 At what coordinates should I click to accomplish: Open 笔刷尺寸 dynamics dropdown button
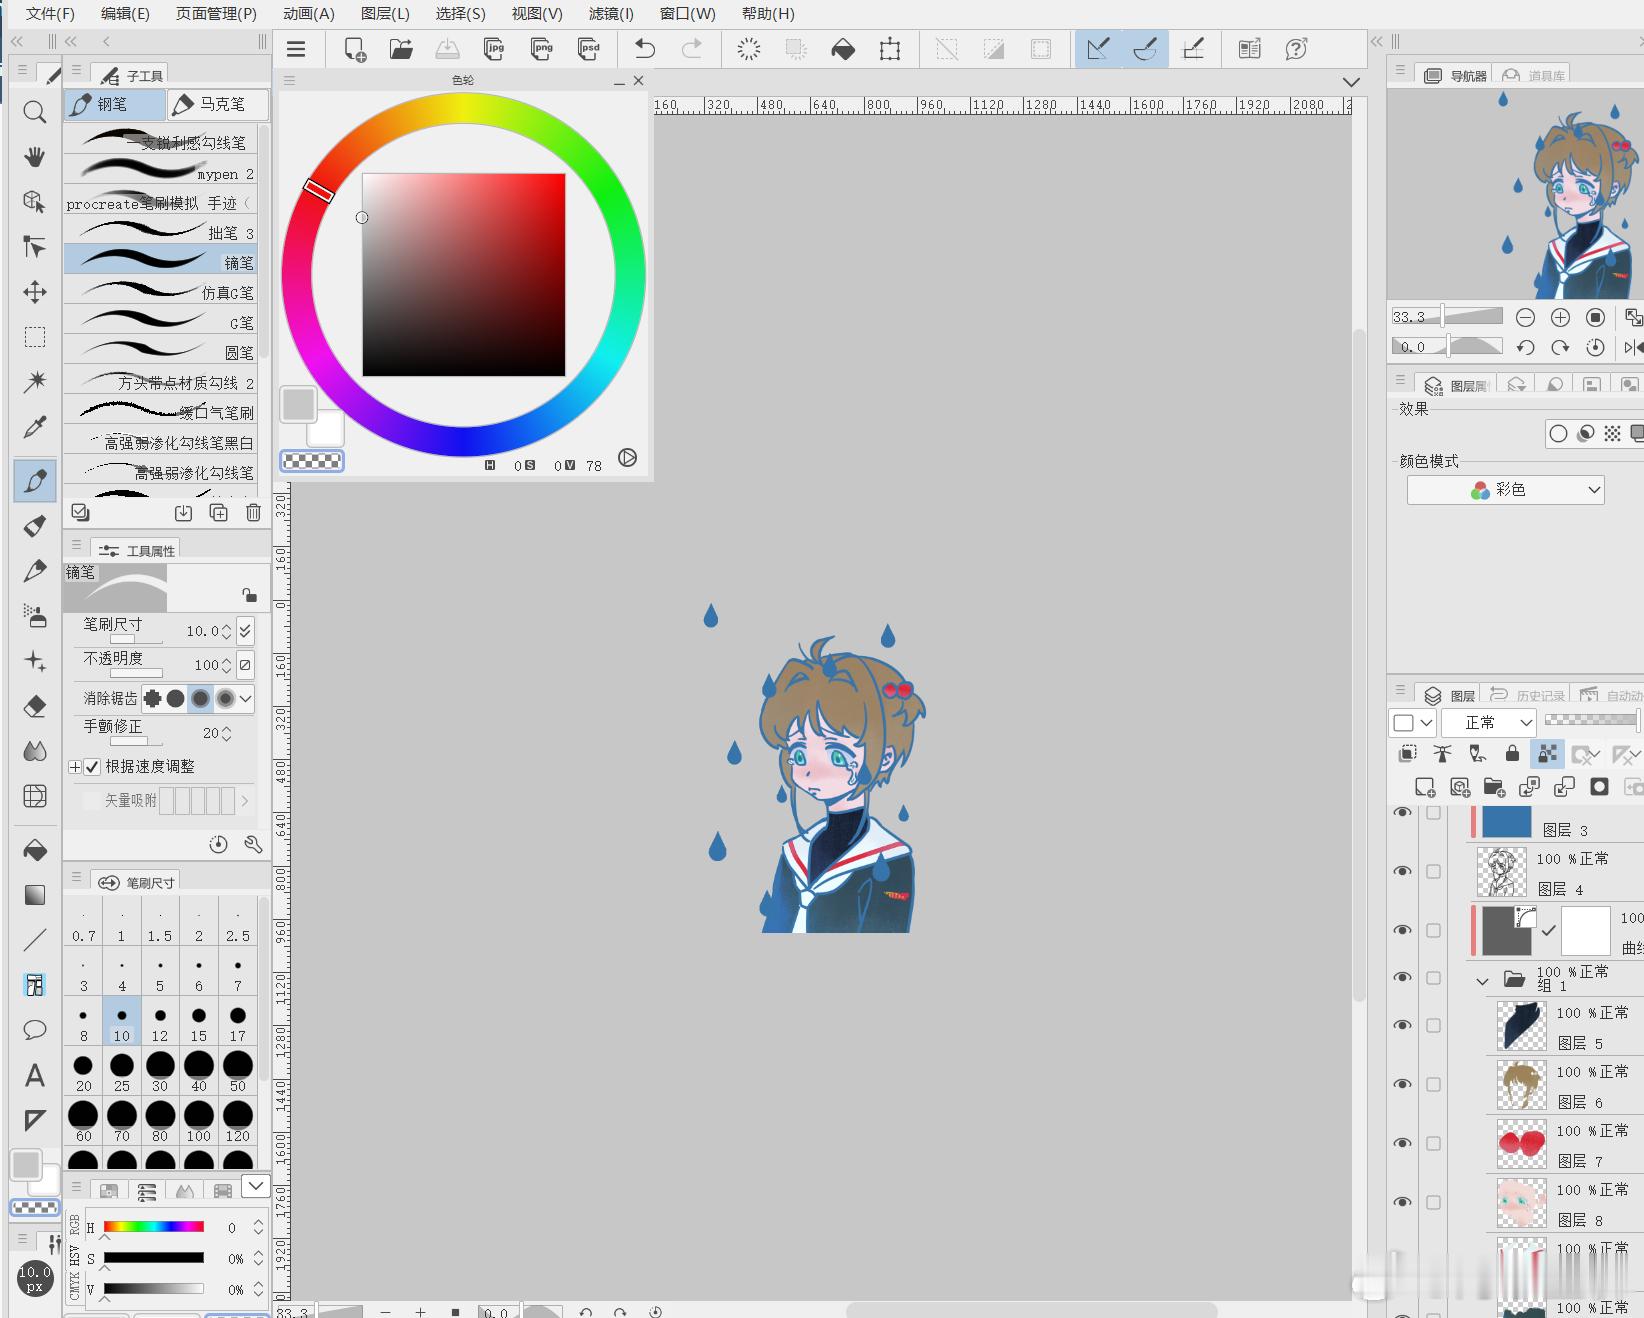click(x=246, y=630)
